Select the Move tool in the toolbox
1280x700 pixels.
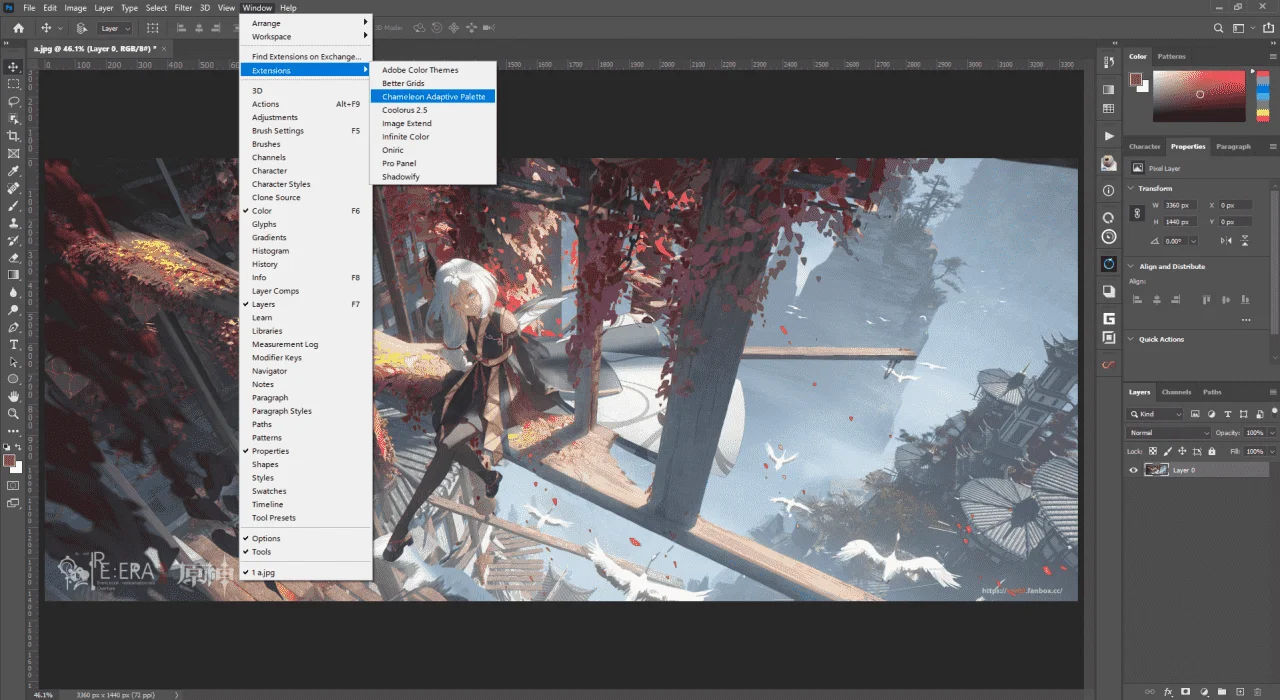[13, 66]
